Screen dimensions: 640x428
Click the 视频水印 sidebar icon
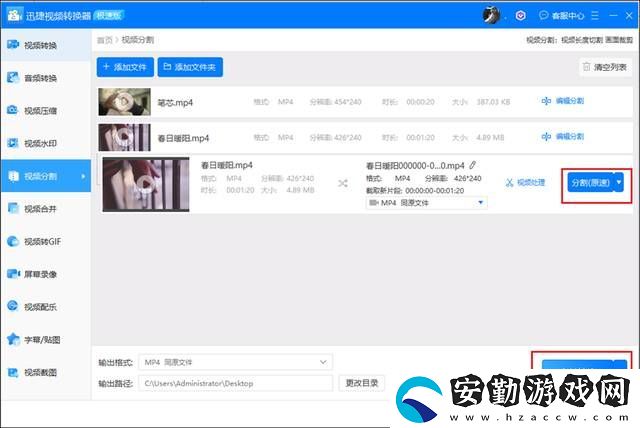coord(13,143)
